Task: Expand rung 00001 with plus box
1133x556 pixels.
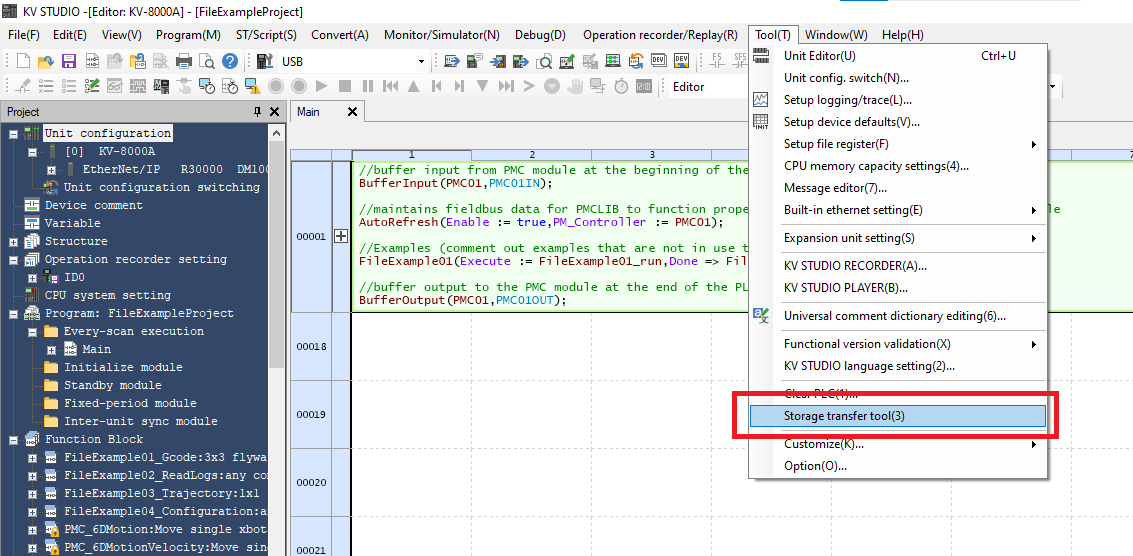Action: click(340, 237)
